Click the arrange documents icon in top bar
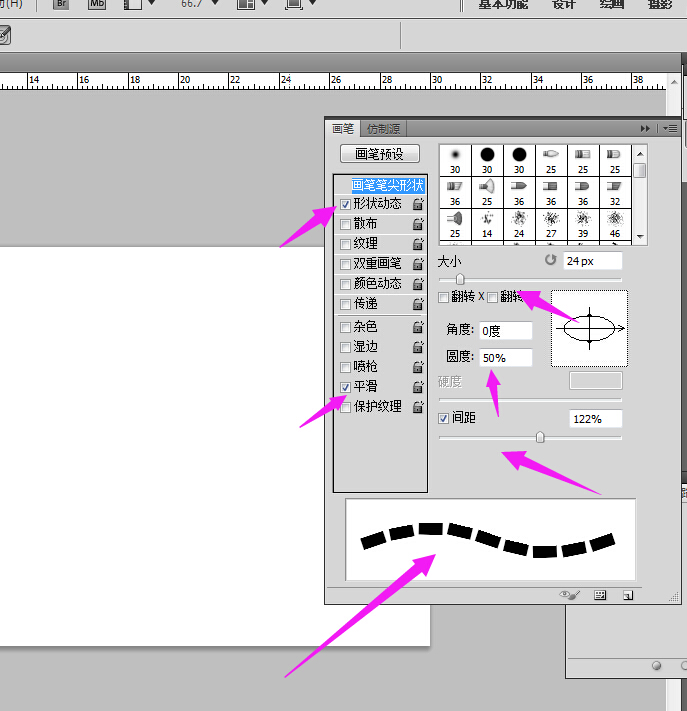Image resolution: width=687 pixels, height=711 pixels. coord(245,4)
